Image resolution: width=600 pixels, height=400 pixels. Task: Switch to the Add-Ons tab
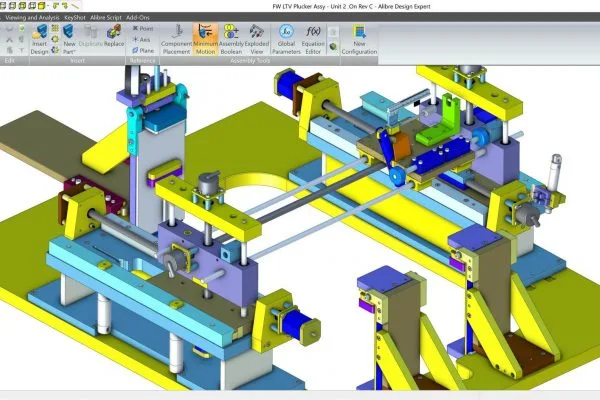137,18
